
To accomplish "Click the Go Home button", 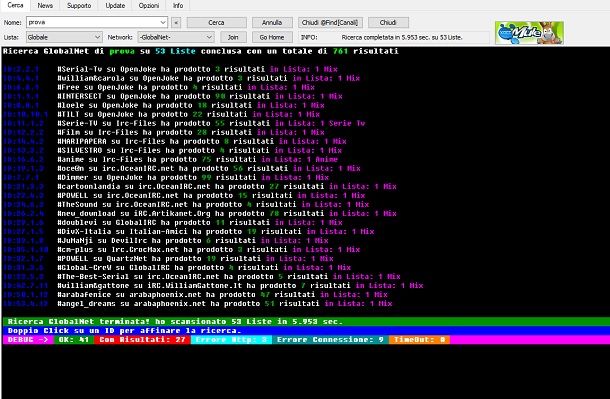I will coord(272,37).
